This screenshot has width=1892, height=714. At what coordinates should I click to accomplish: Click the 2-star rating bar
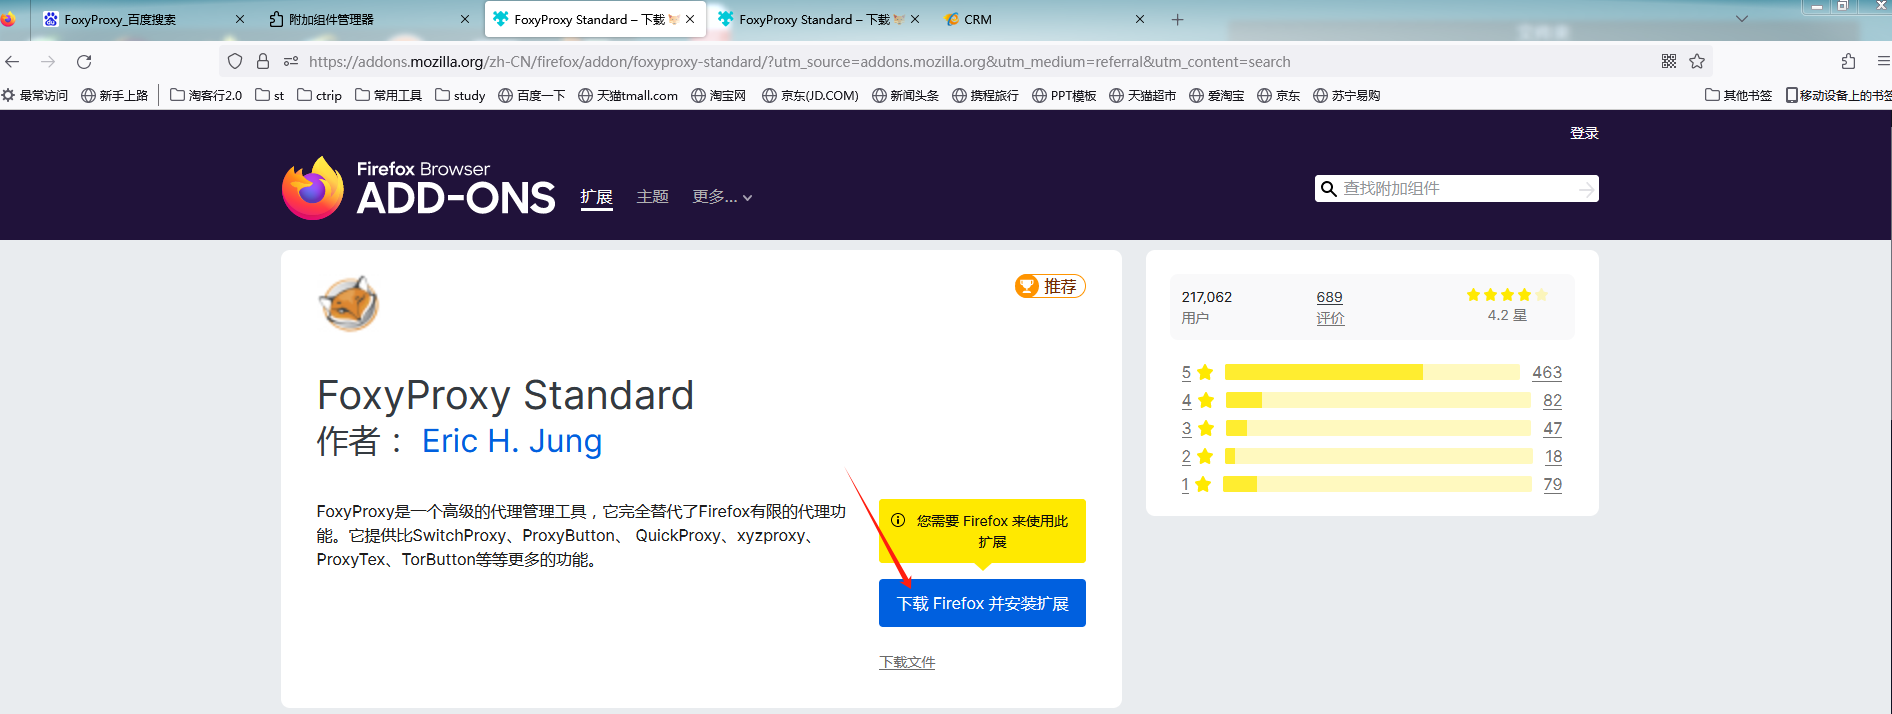(x=1378, y=456)
